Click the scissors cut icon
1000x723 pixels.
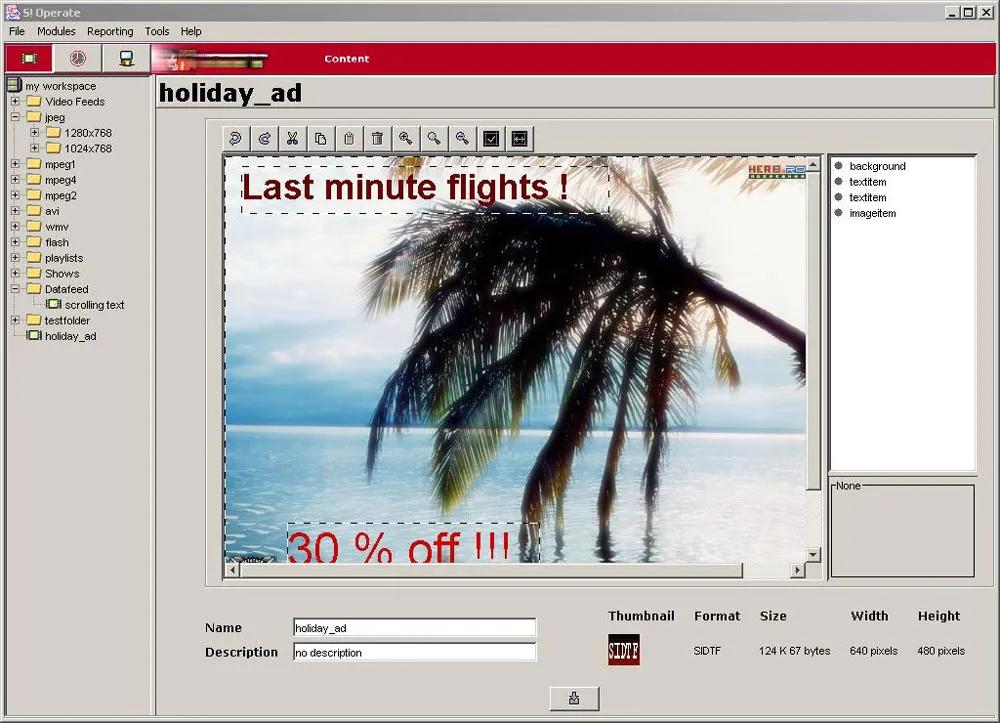[x=292, y=139]
